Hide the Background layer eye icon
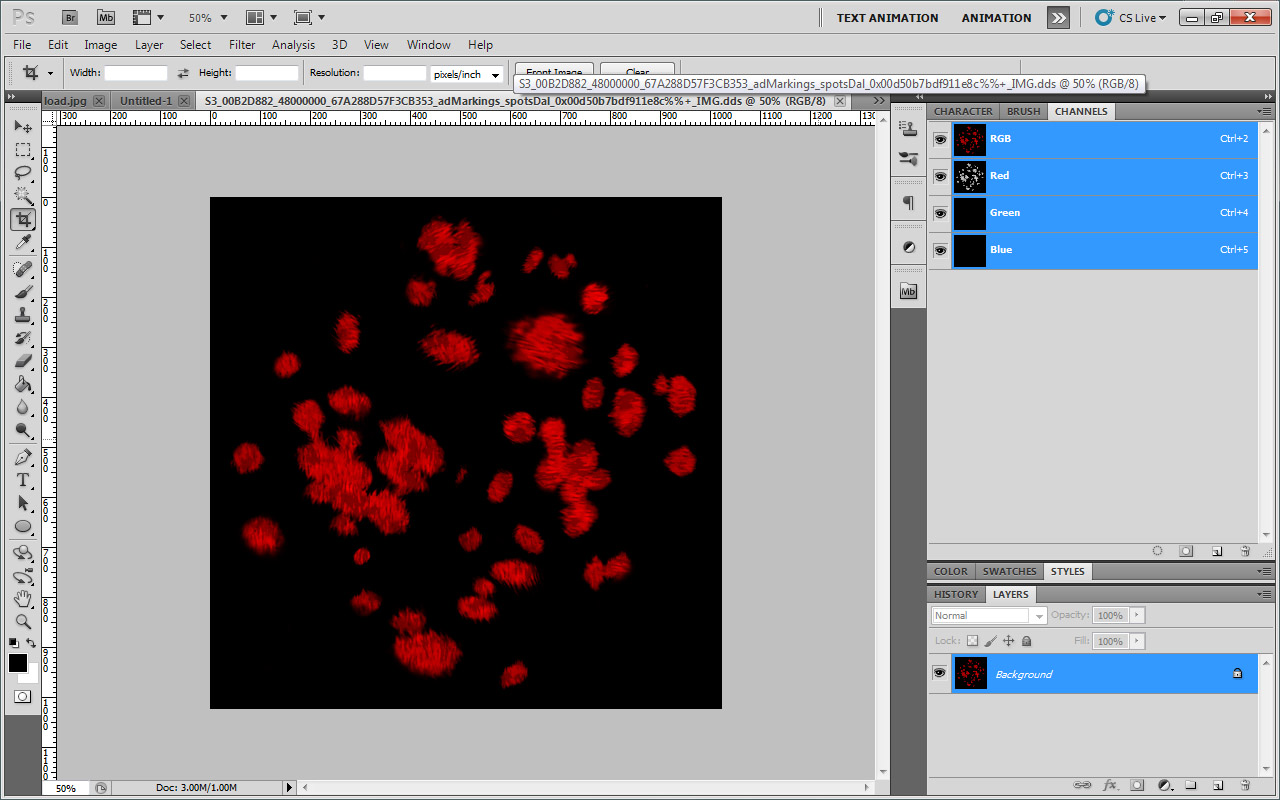This screenshot has width=1280, height=800. point(940,674)
